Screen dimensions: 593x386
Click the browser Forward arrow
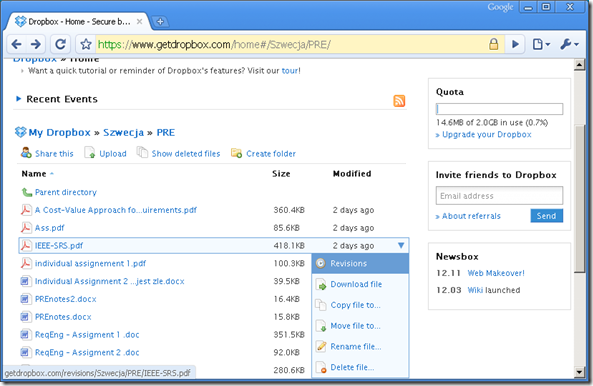point(36,45)
